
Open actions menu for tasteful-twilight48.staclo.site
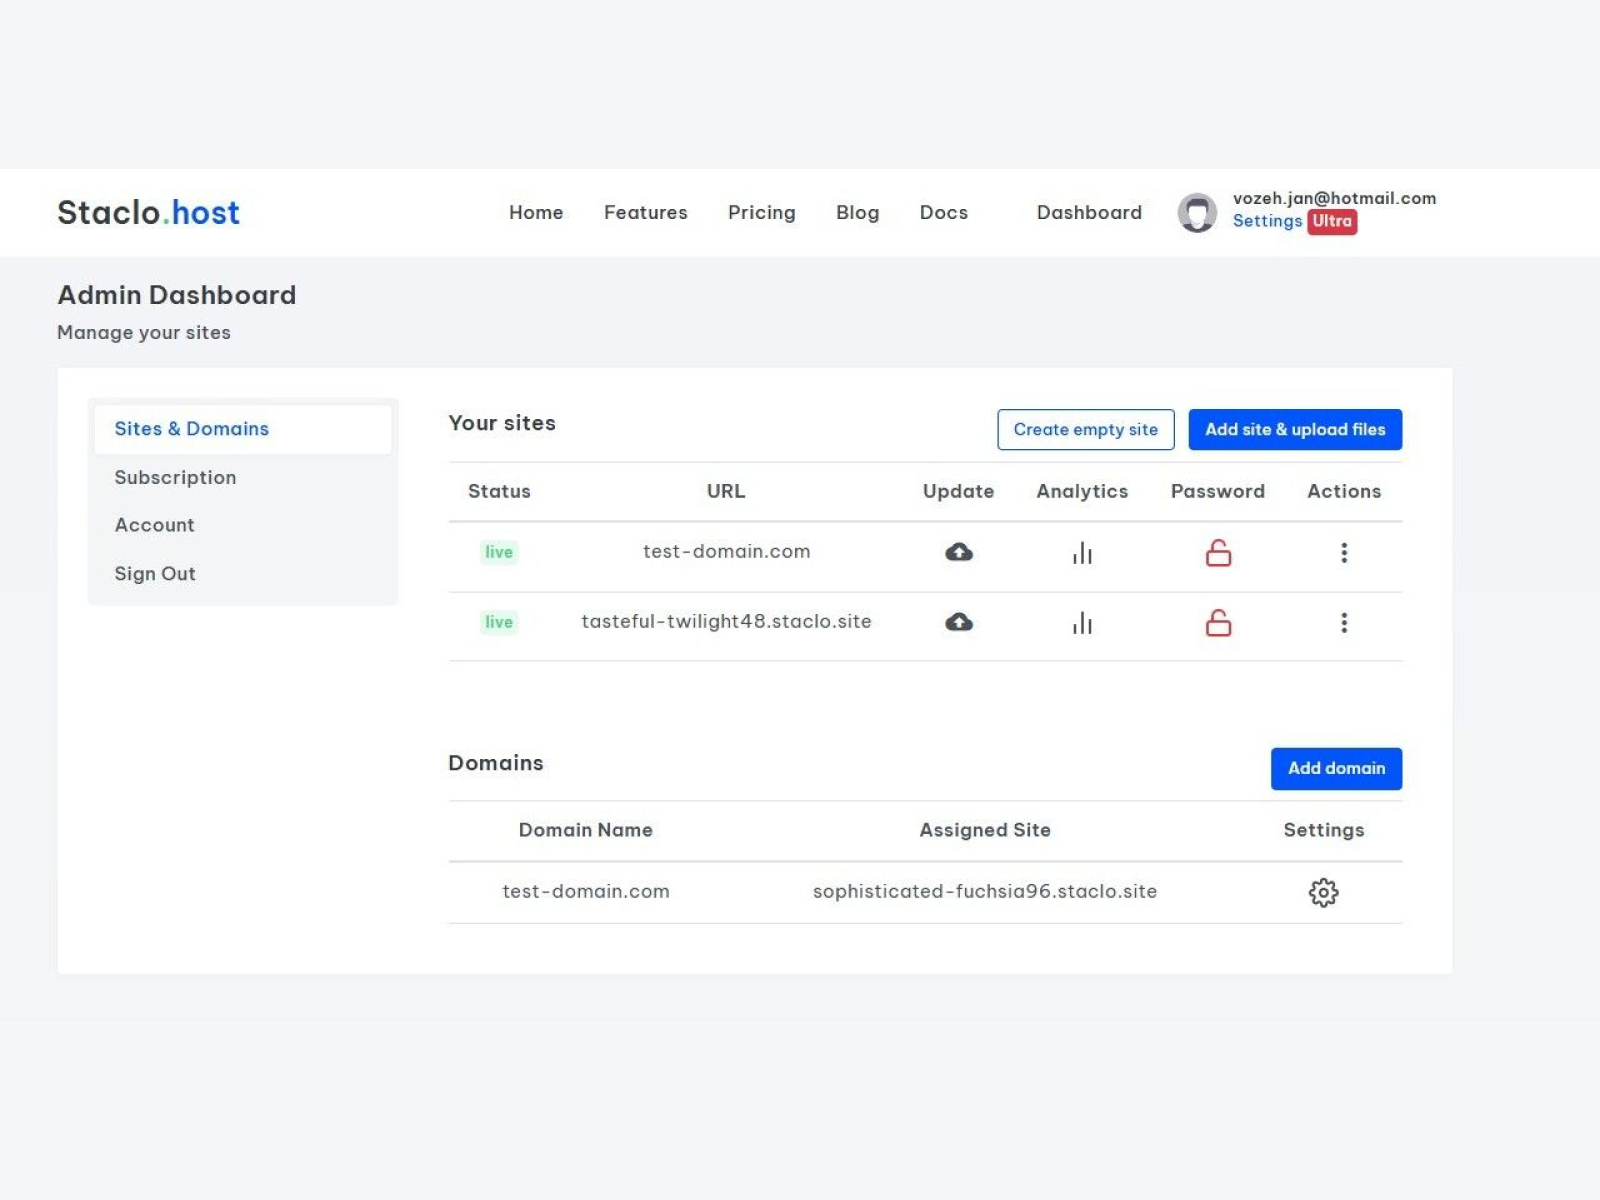point(1344,623)
